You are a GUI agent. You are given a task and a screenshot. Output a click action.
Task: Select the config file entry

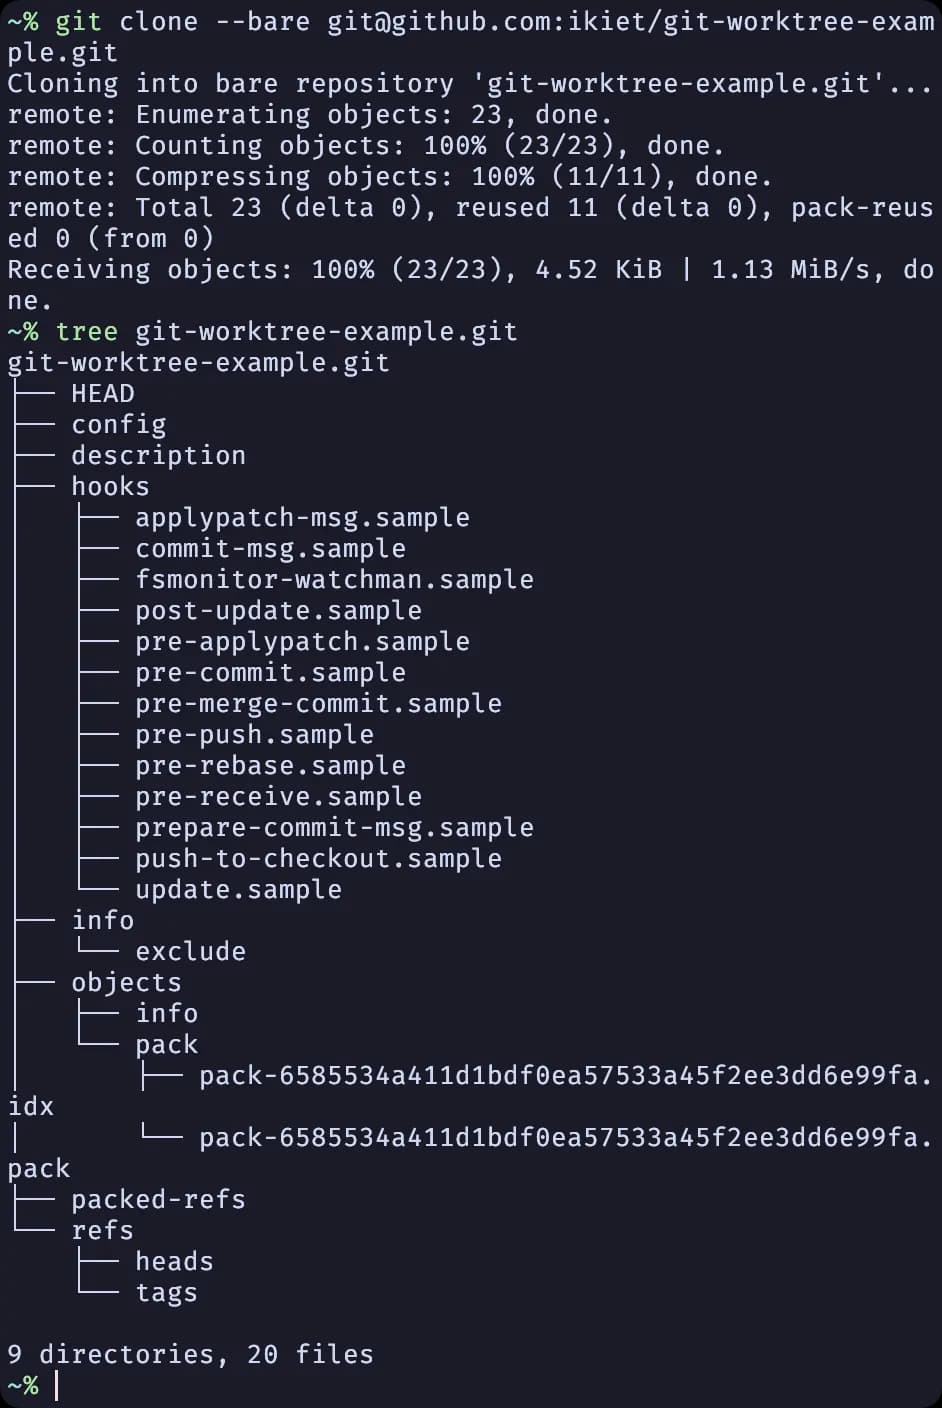point(119,424)
